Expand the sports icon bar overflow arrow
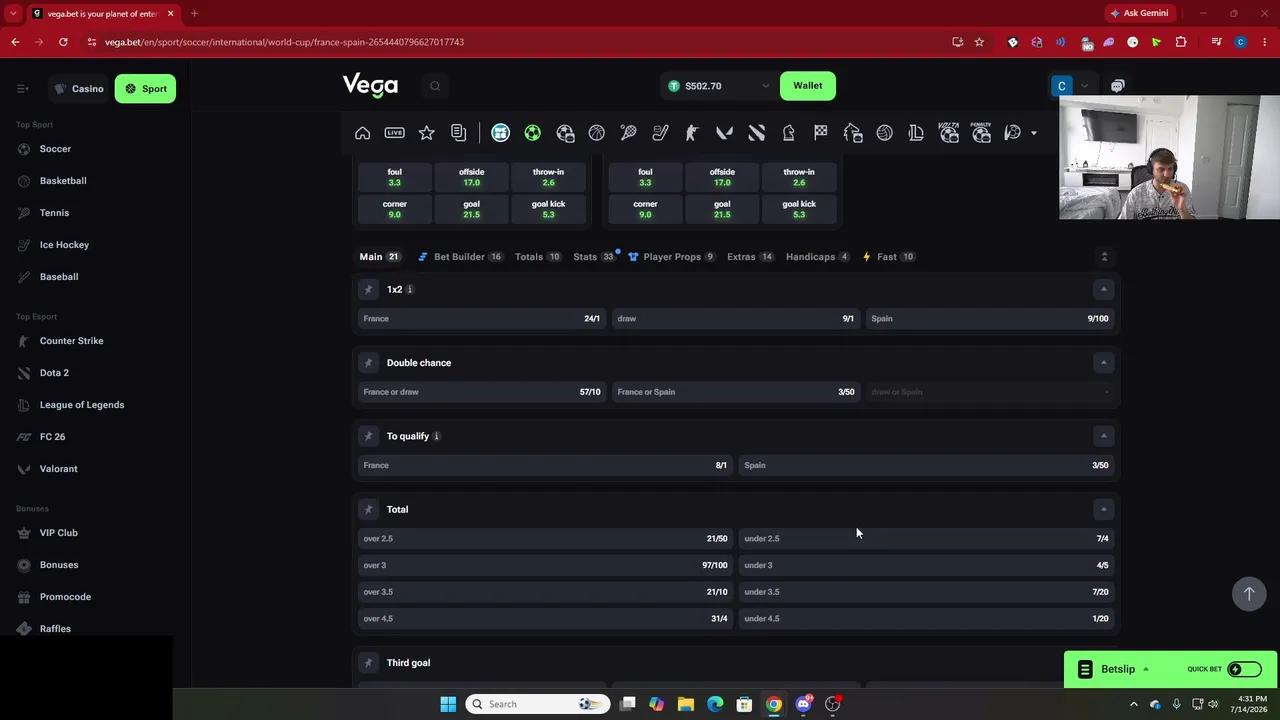 coord(1034,133)
